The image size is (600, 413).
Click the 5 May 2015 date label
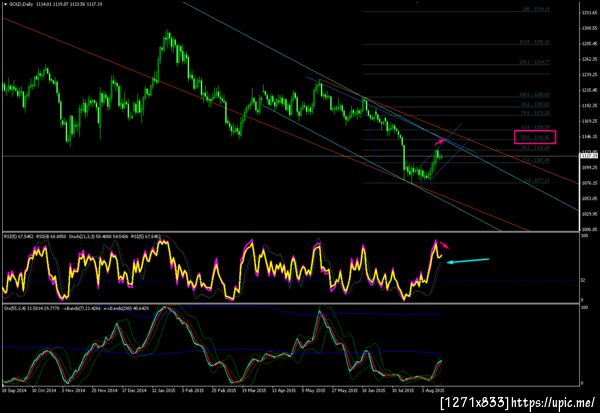coord(314,390)
